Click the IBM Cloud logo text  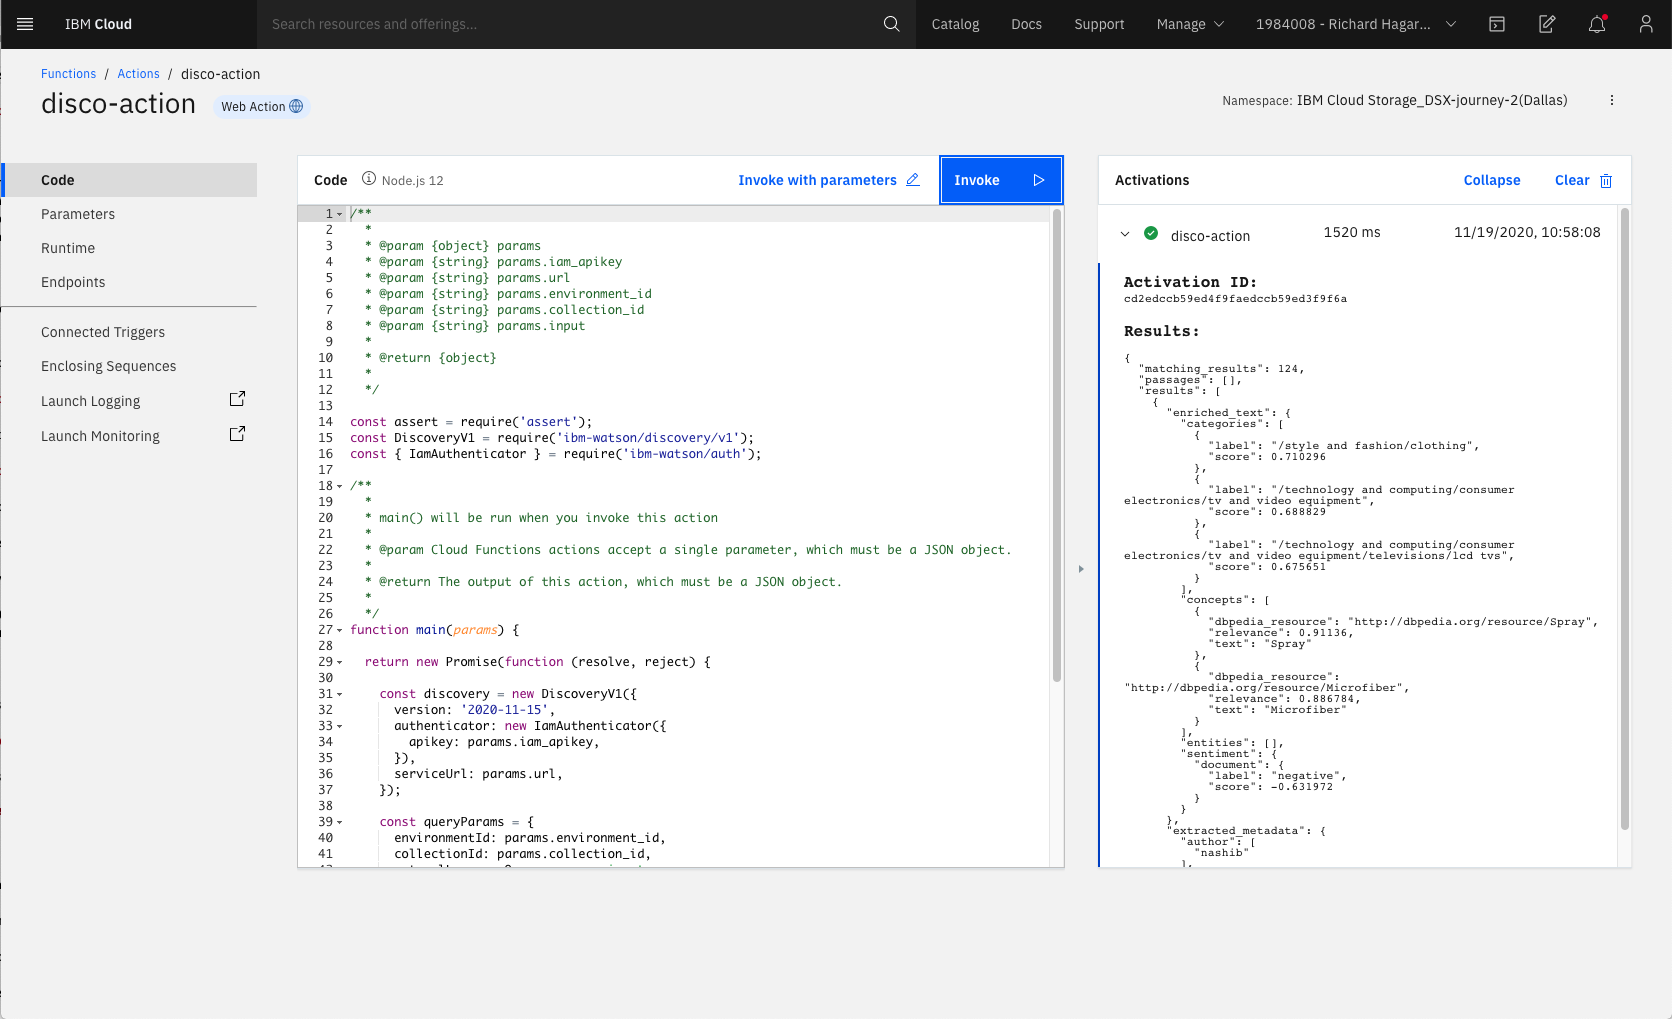click(98, 24)
